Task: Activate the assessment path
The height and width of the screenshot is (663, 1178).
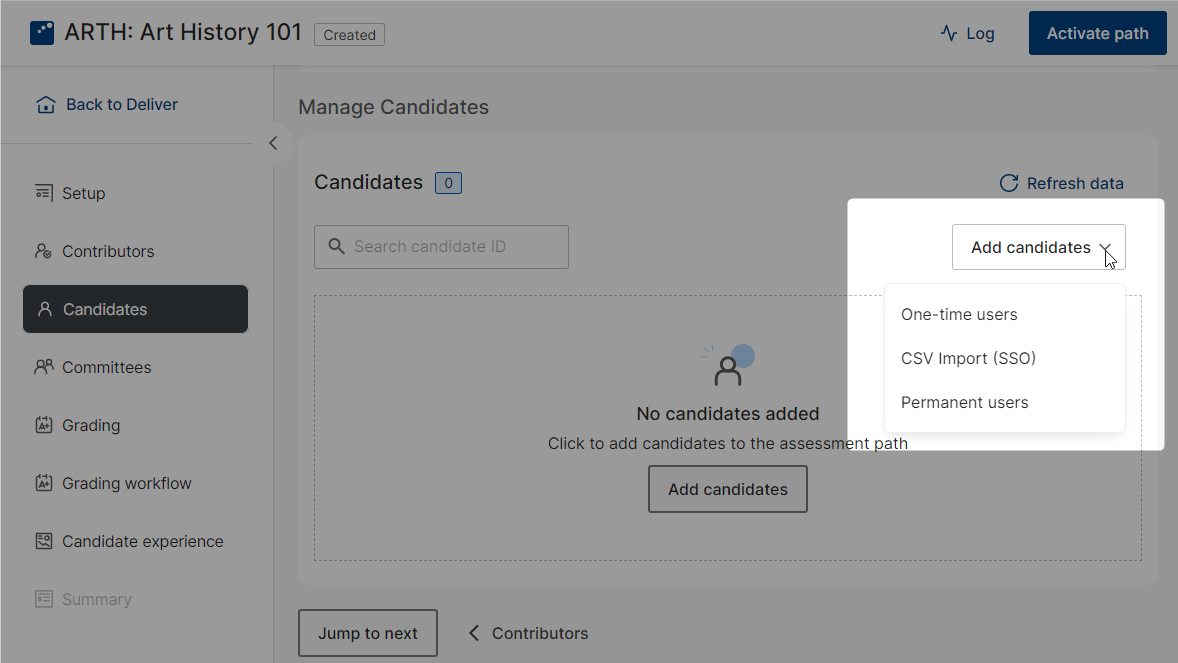Action: click(1097, 33)
